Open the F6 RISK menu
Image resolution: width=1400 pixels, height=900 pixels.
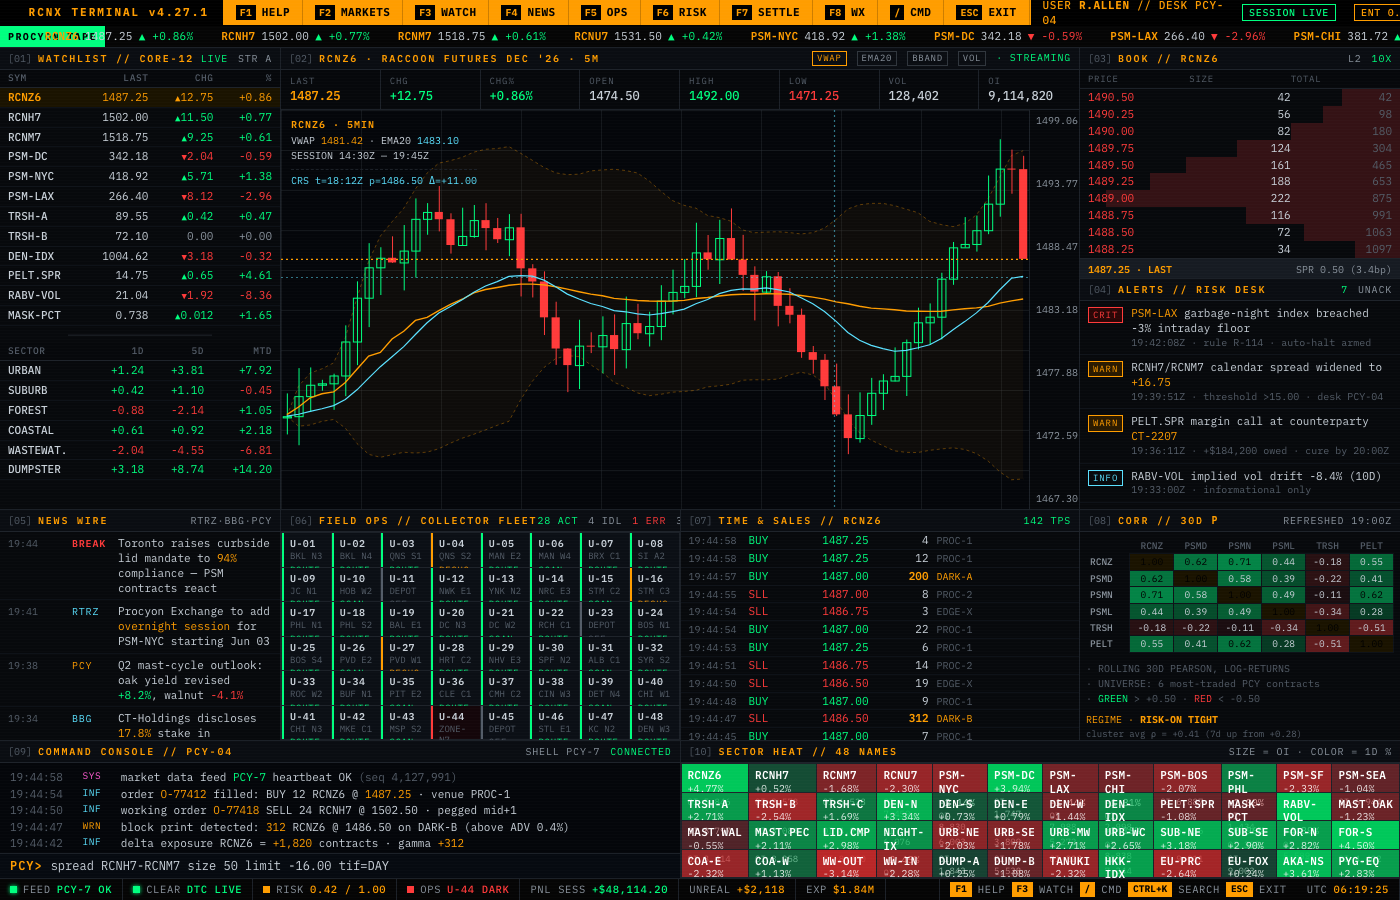(680, 12)
